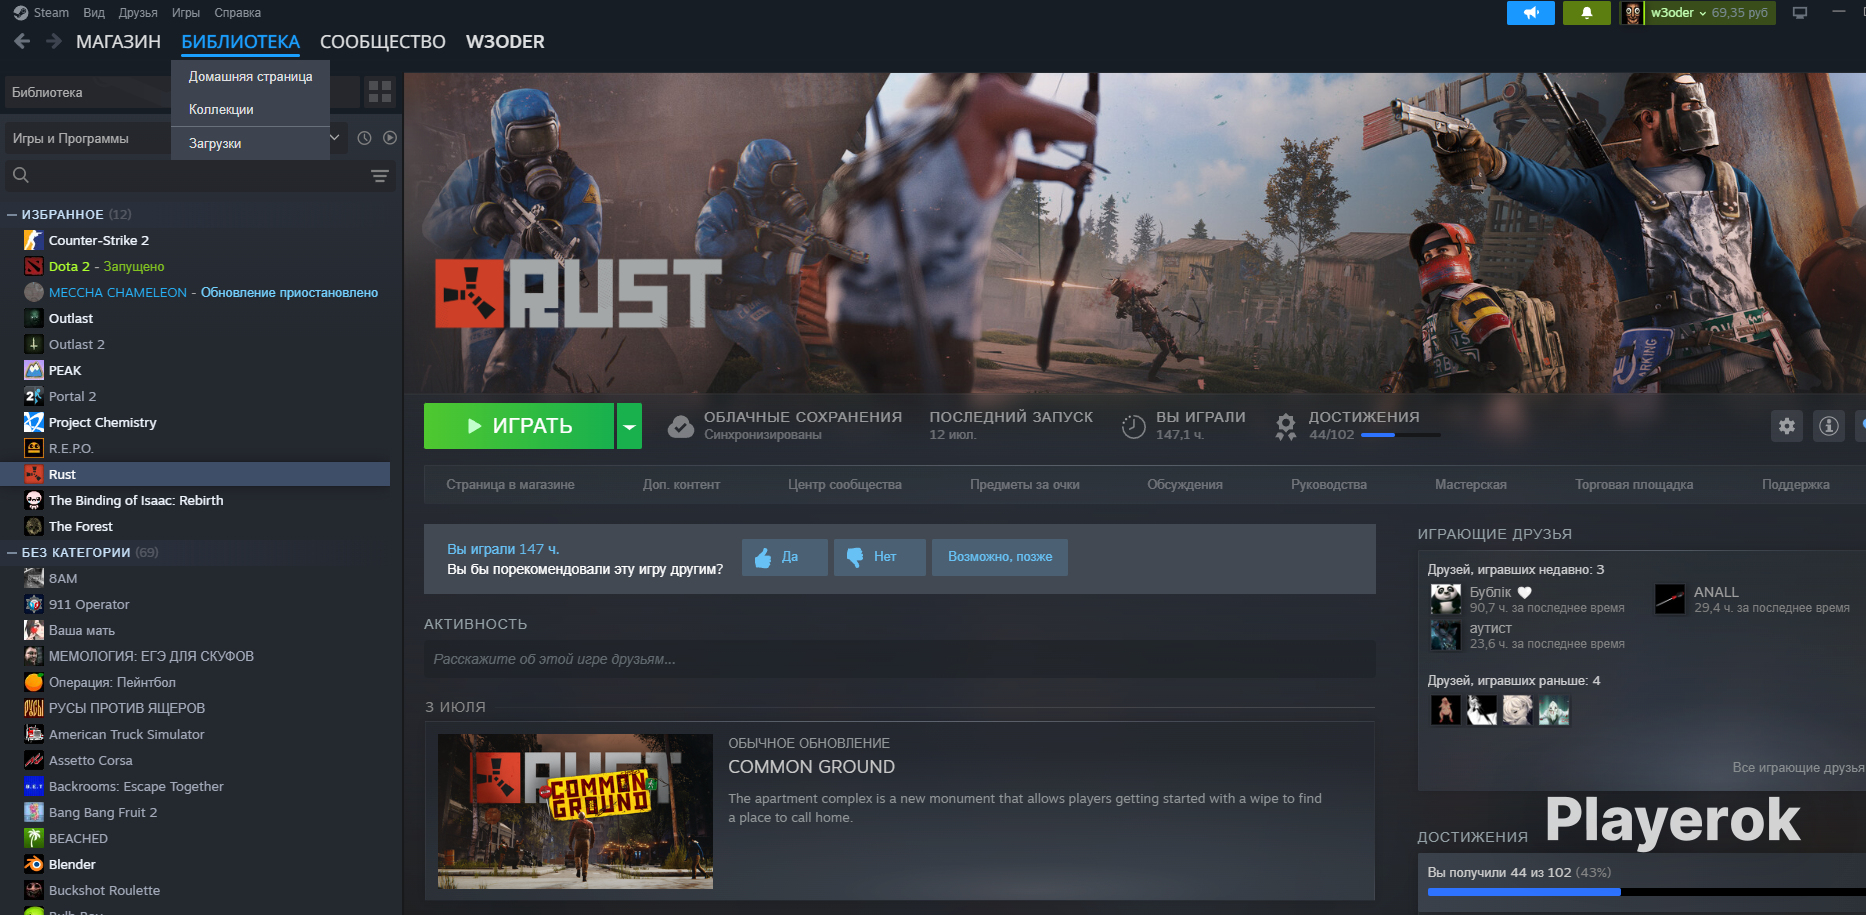Open the Центр сообщества link
1866x915 pixels.
tap(845, 485)
